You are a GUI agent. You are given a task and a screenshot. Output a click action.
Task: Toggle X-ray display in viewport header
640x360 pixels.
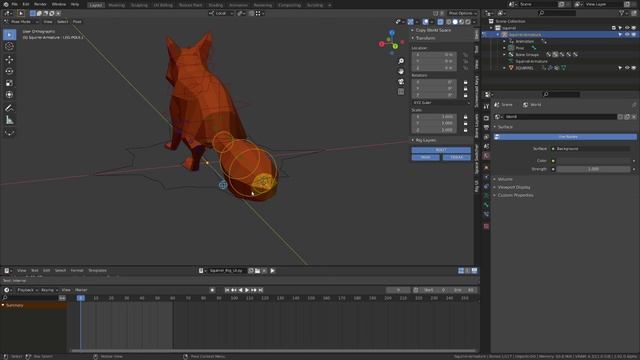tap(440, 22)
